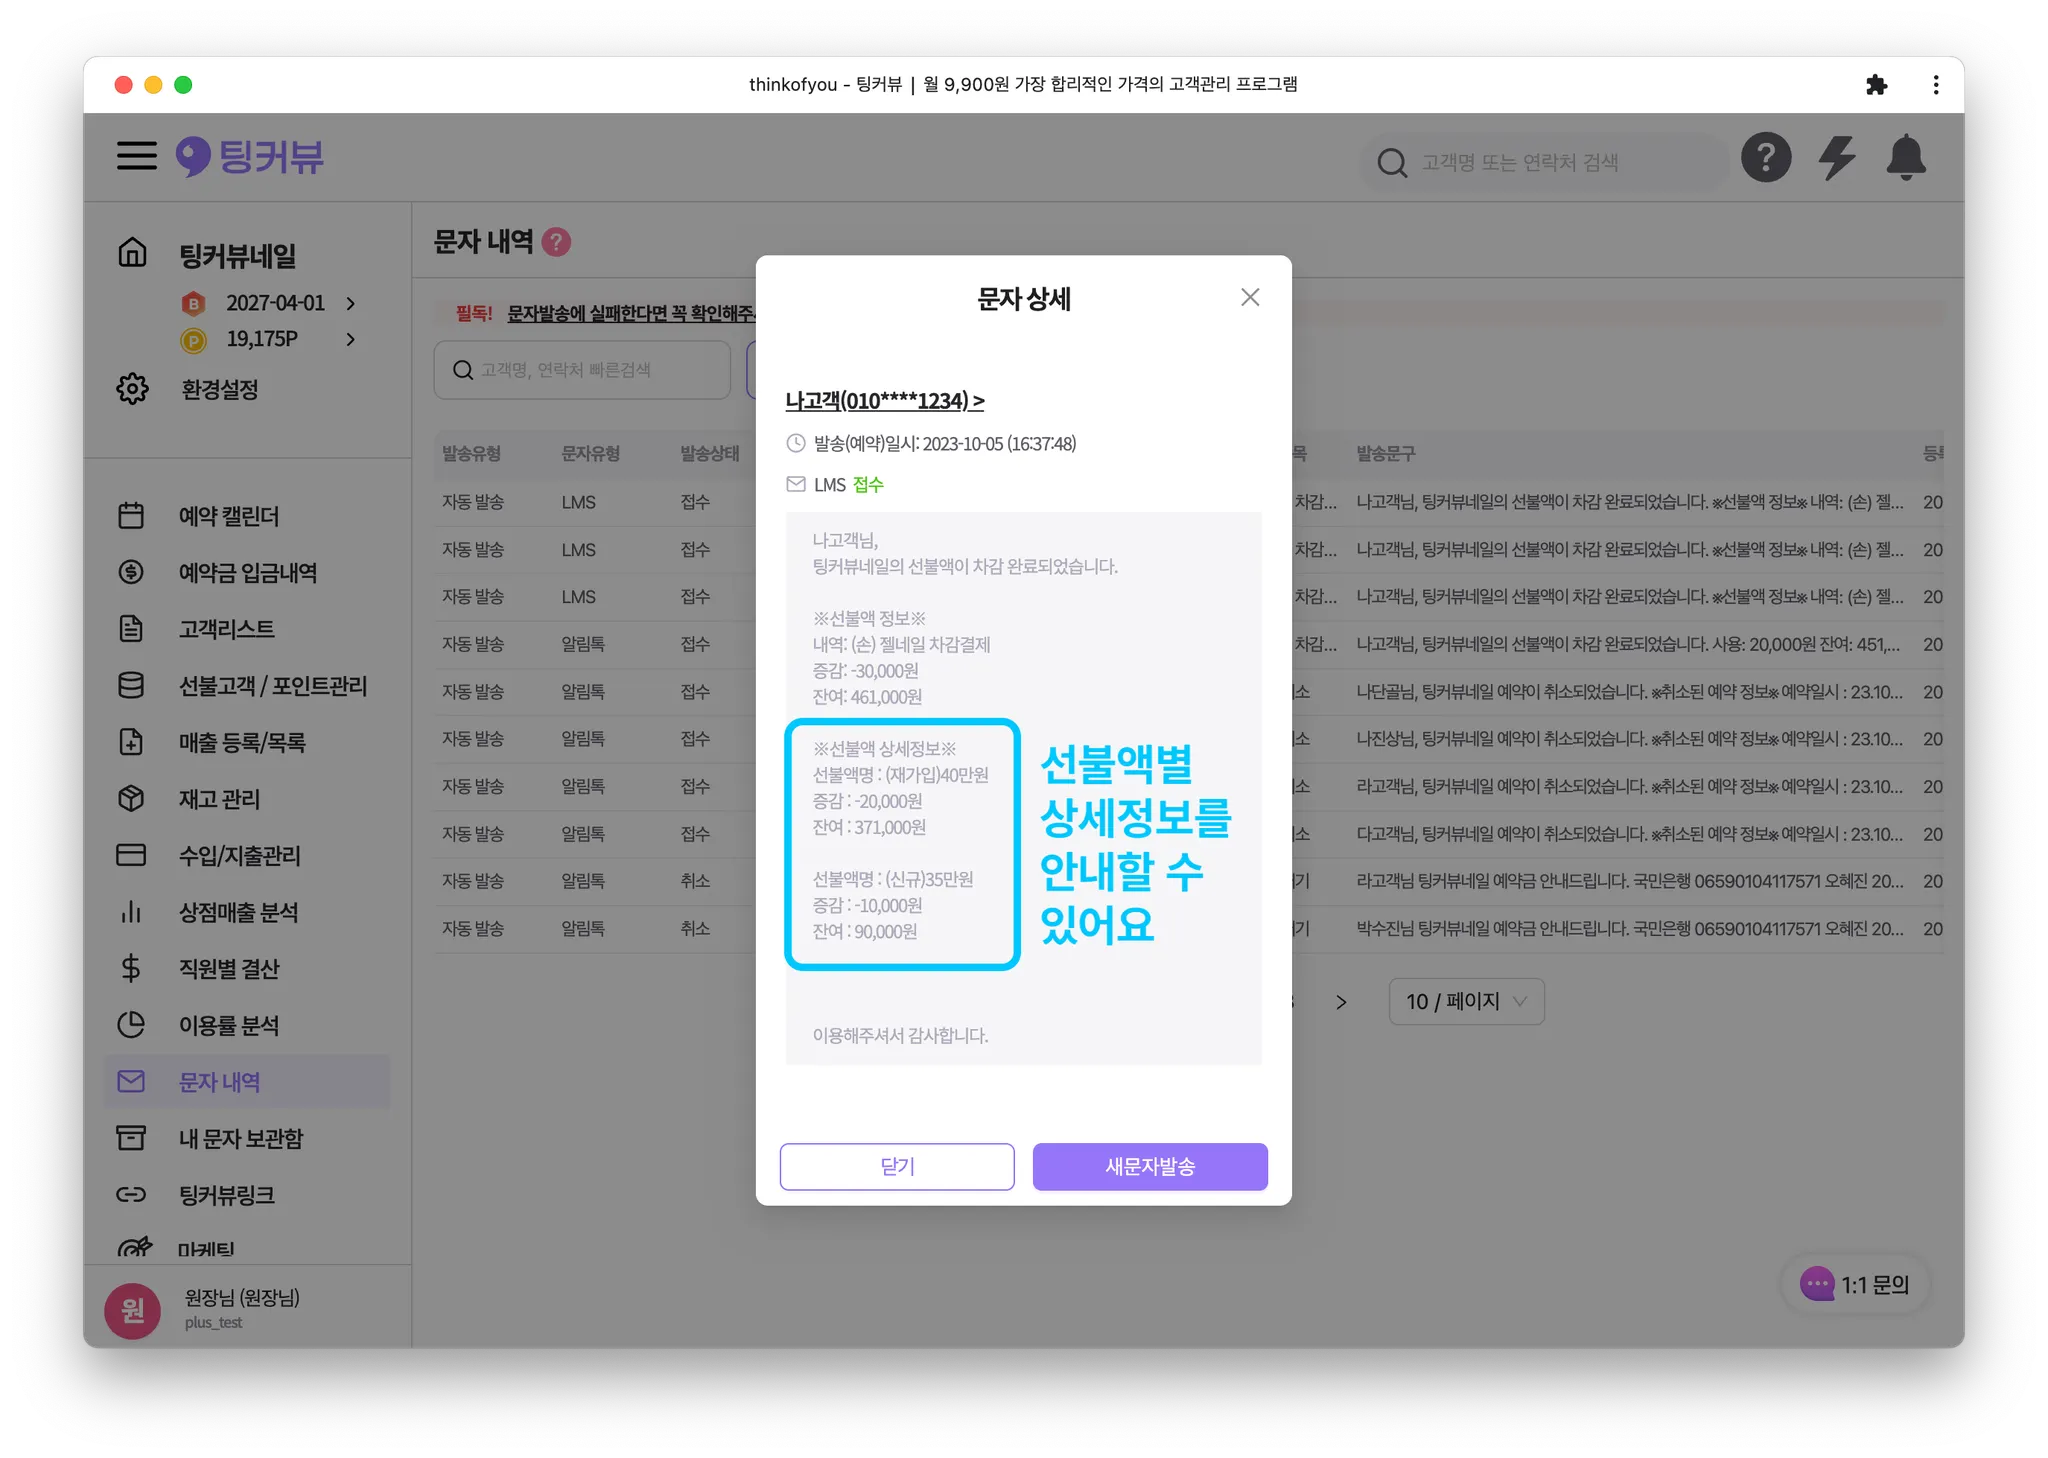Go to 고객리스트 in sidebar
The width and height of the screenshot is (2048, 1458).
226,629
